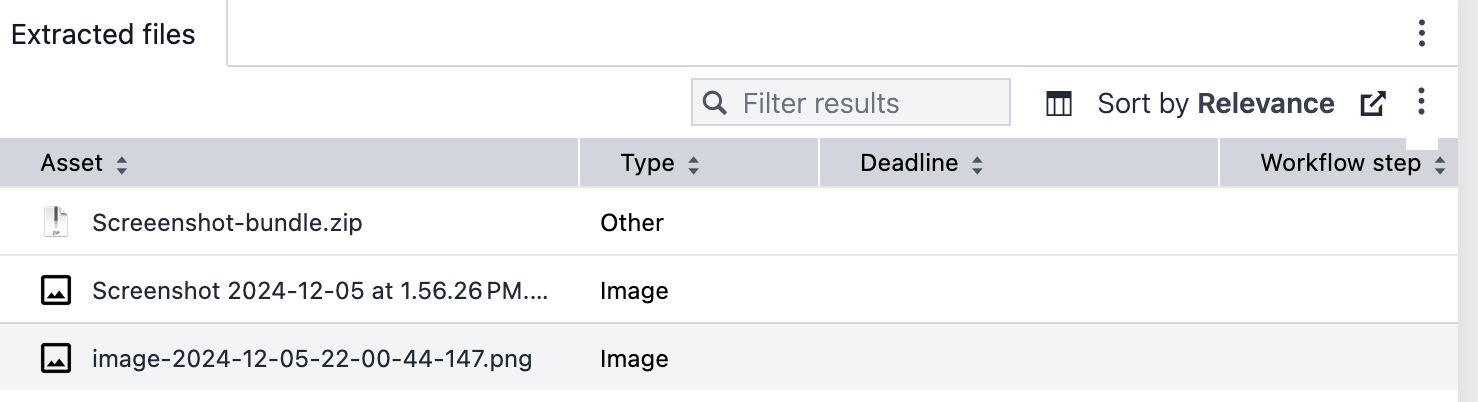The height and width of the screenshot is (402, 1478).
Task: Open Screeenshot-bundle.zip asset
Action: click(x=227, y=223)
